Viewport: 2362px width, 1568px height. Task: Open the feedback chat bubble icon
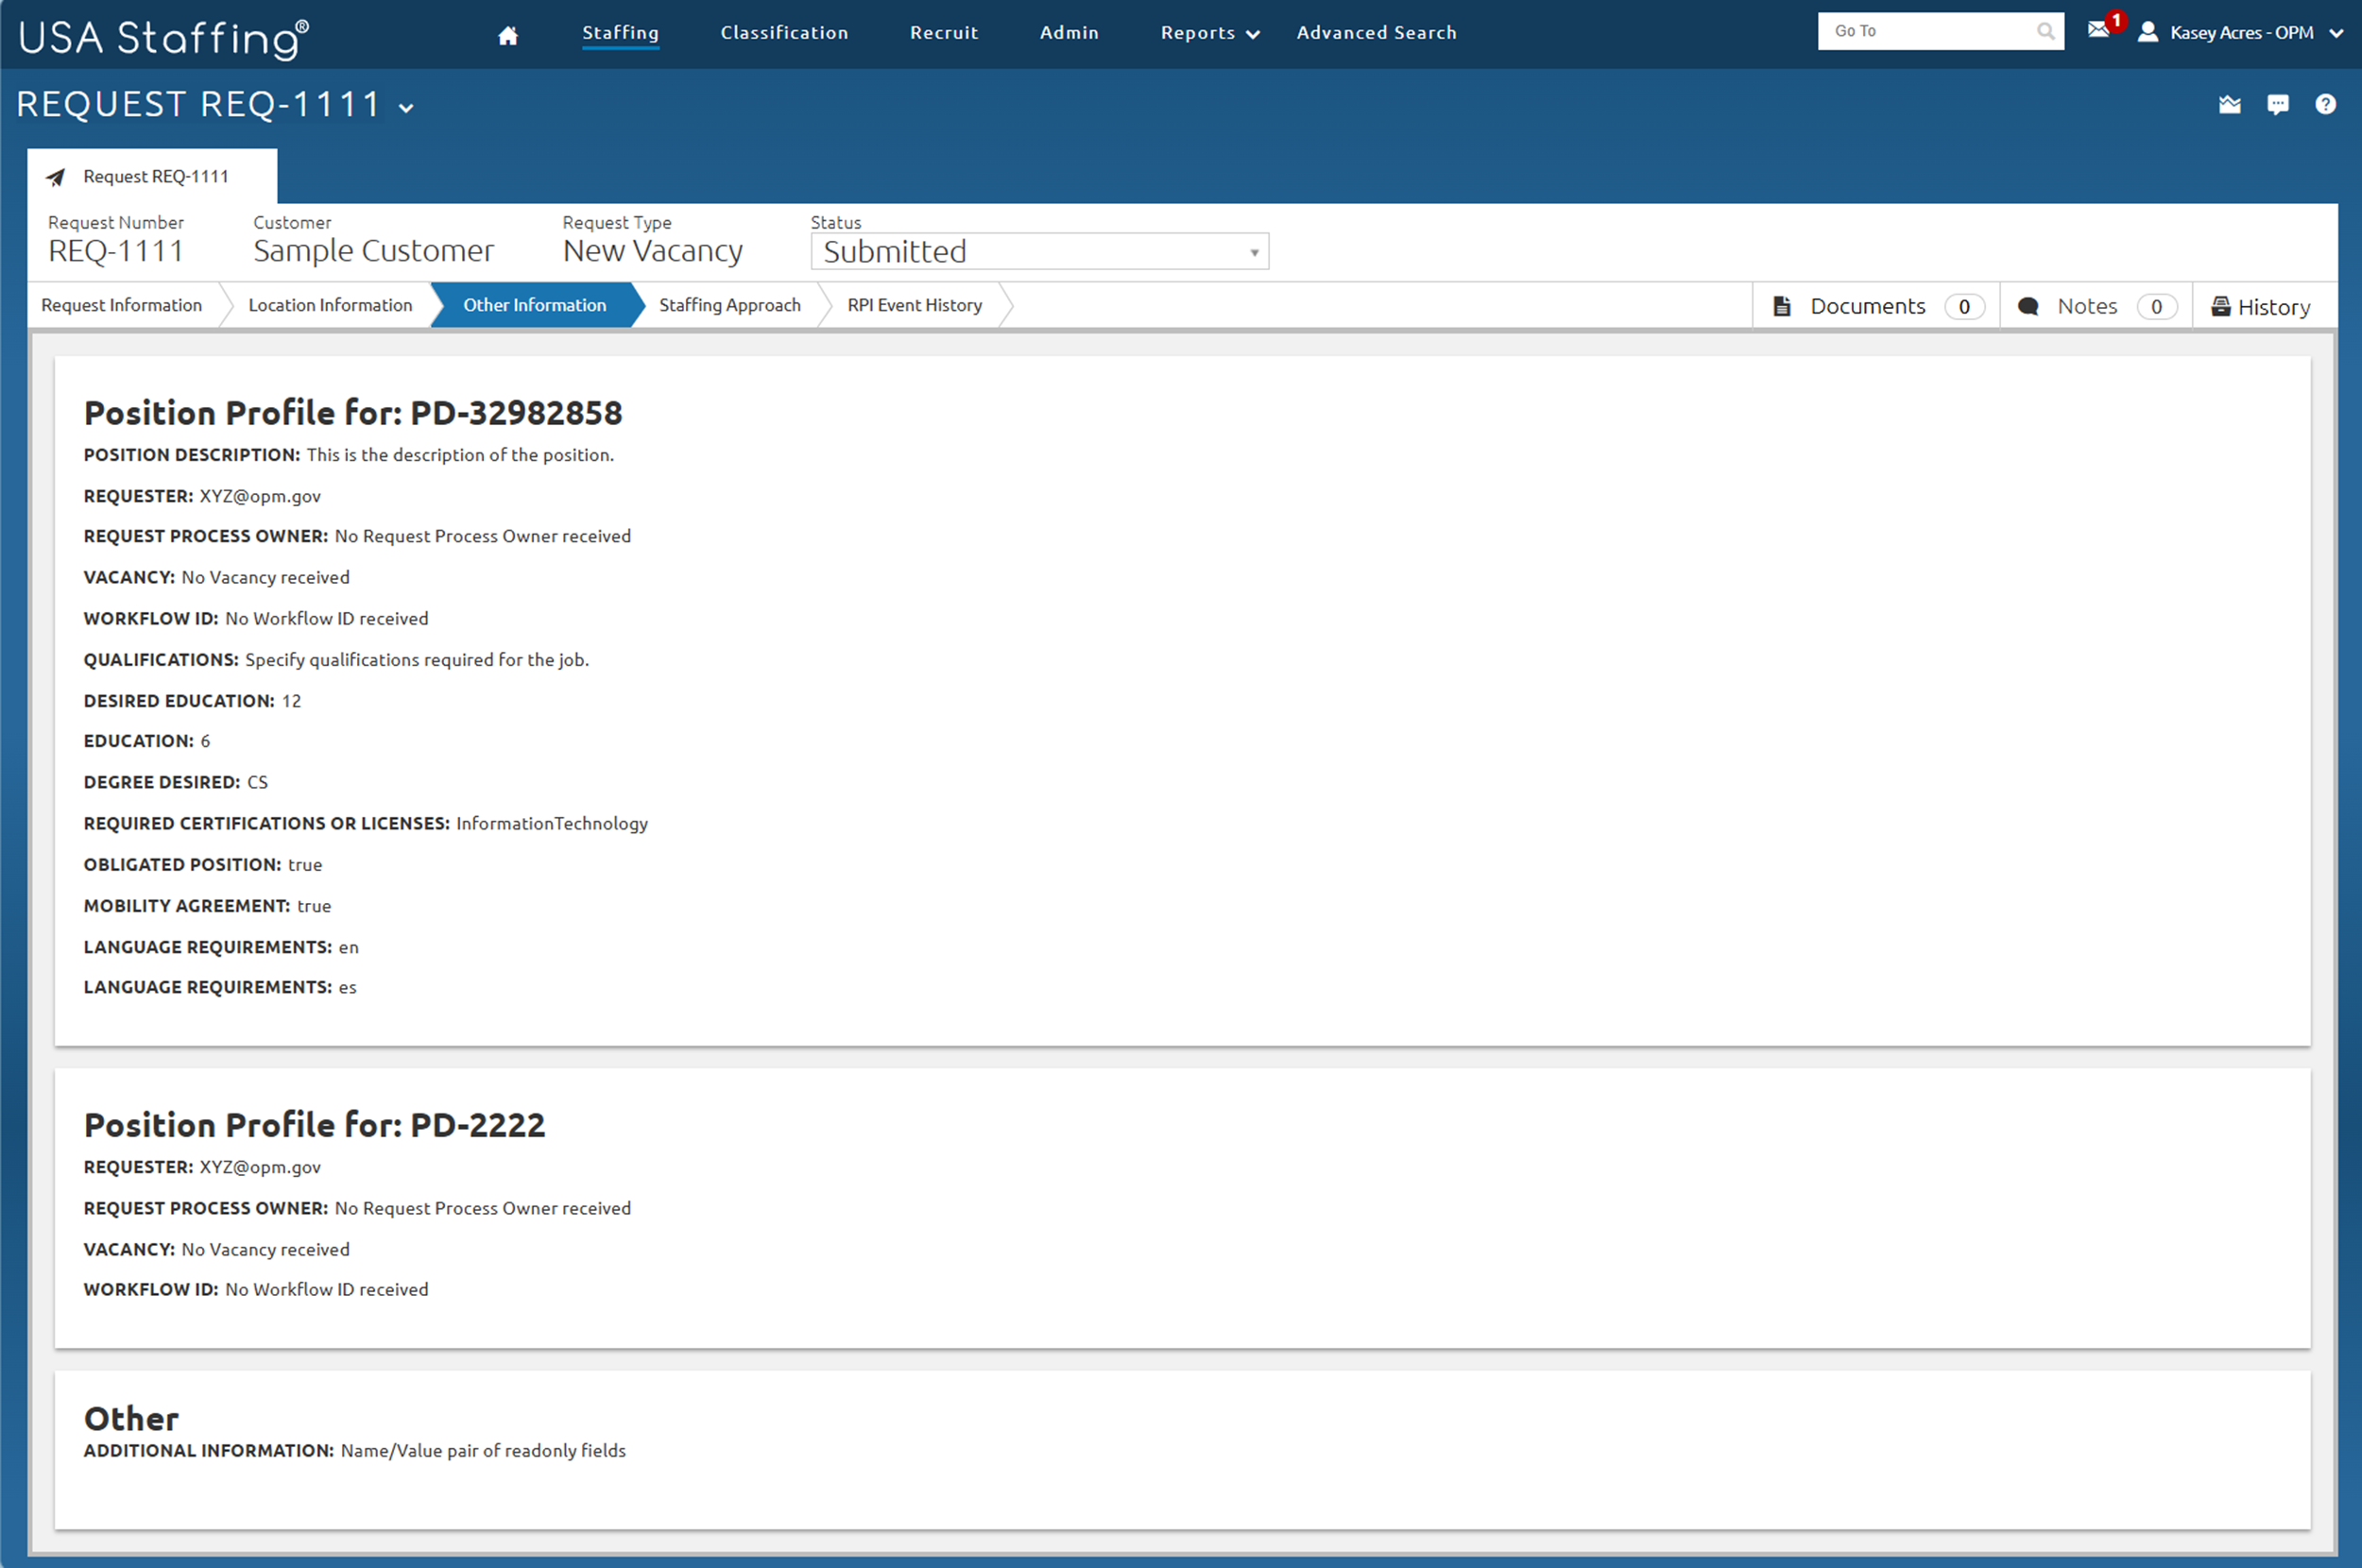point(2277,104)
